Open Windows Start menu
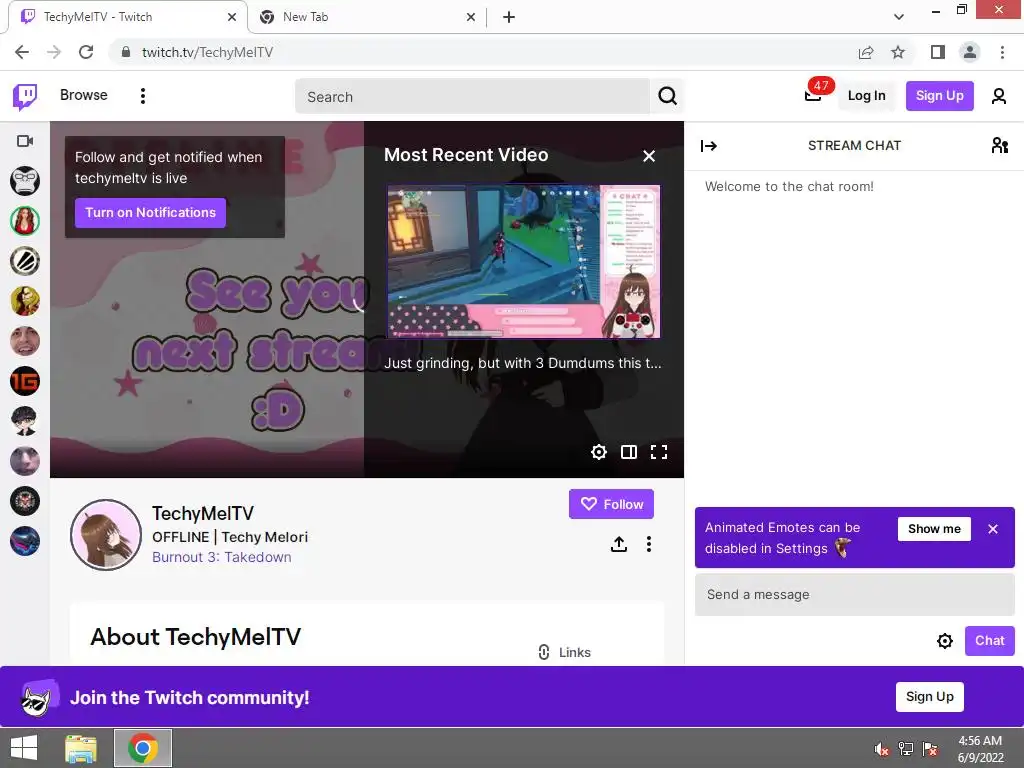The height and width of the screenshot is (768, 1024). coord(24,748)
